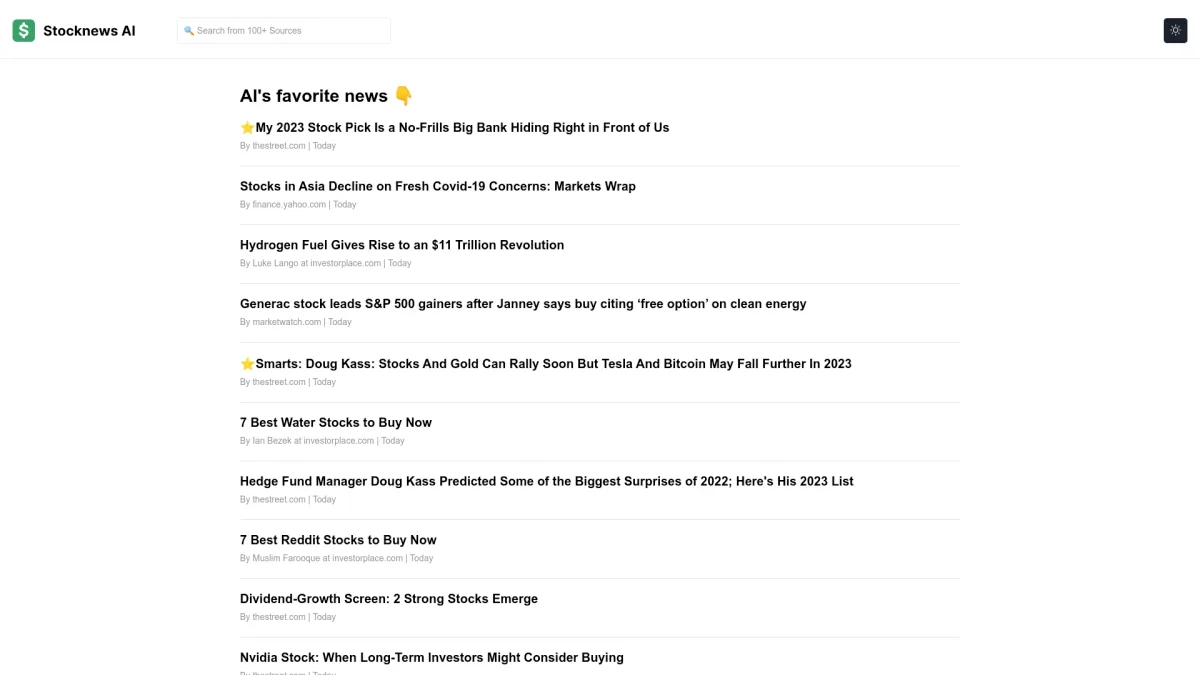Open the Nvidia Stock long-term investors article

point(431,658)
